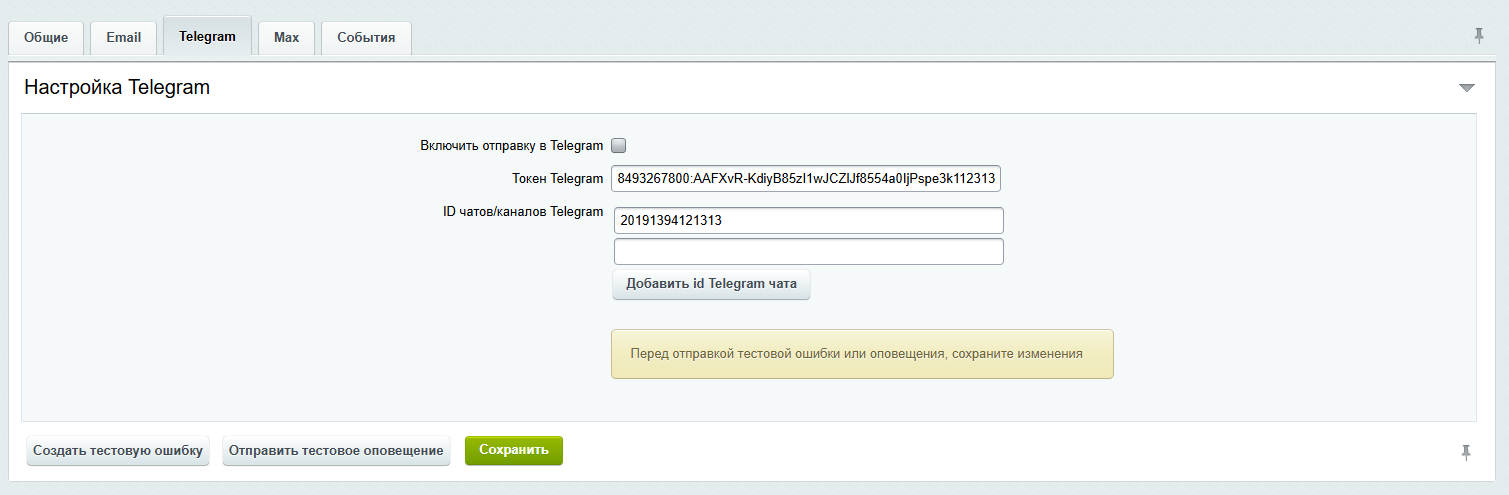Click the yellow notice about saving before testing

click(862, 354)
